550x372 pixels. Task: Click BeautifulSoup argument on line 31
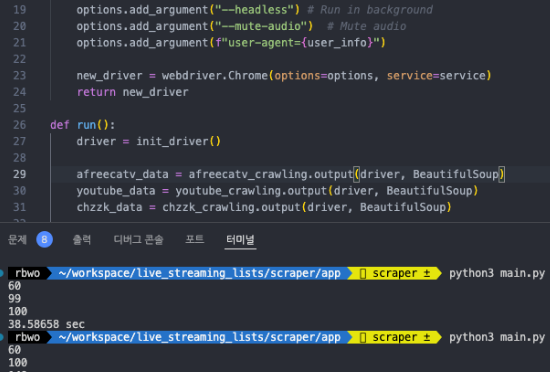coord(403,207)
